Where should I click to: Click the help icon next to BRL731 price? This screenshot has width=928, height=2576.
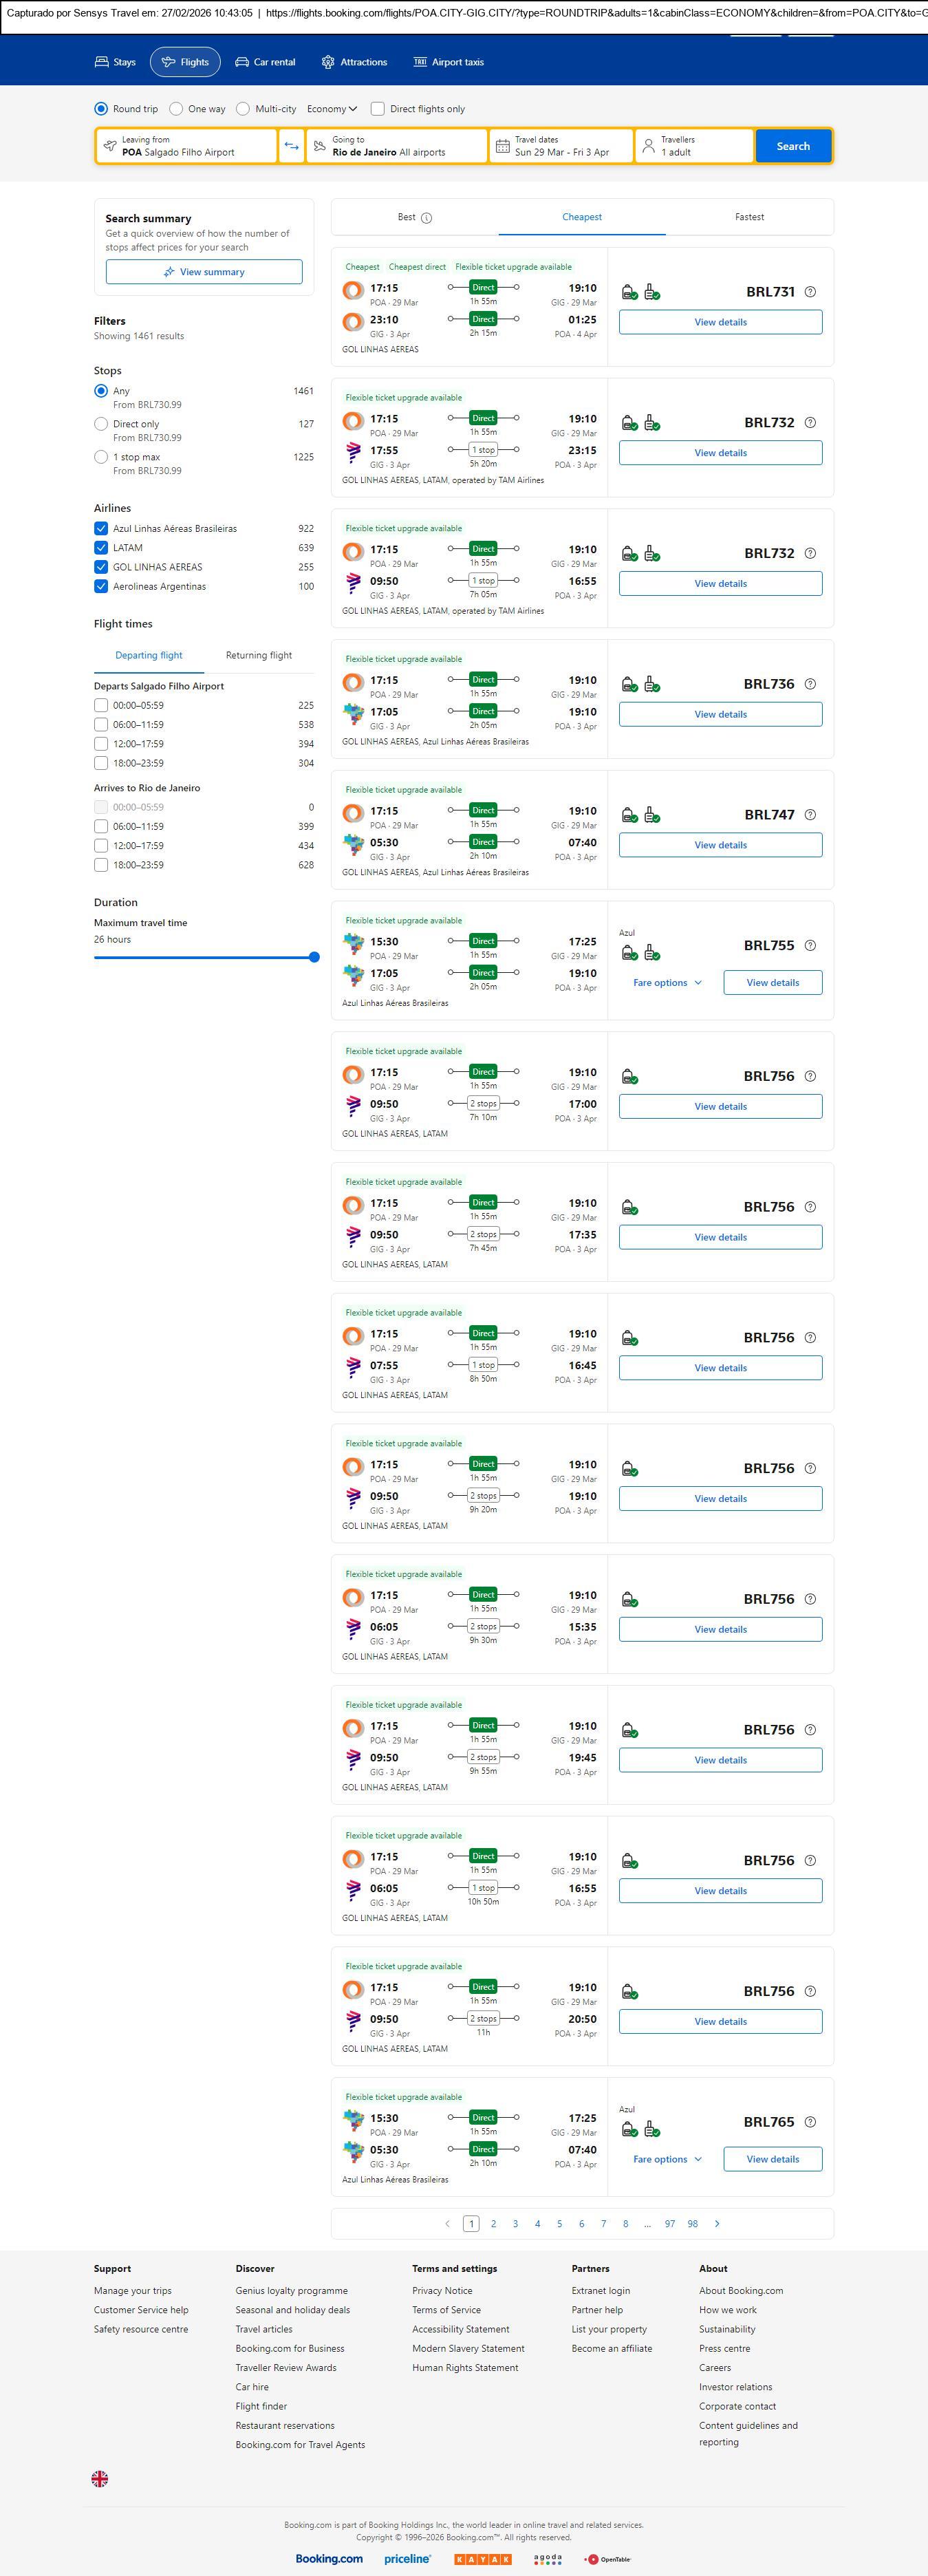(810, 292)
